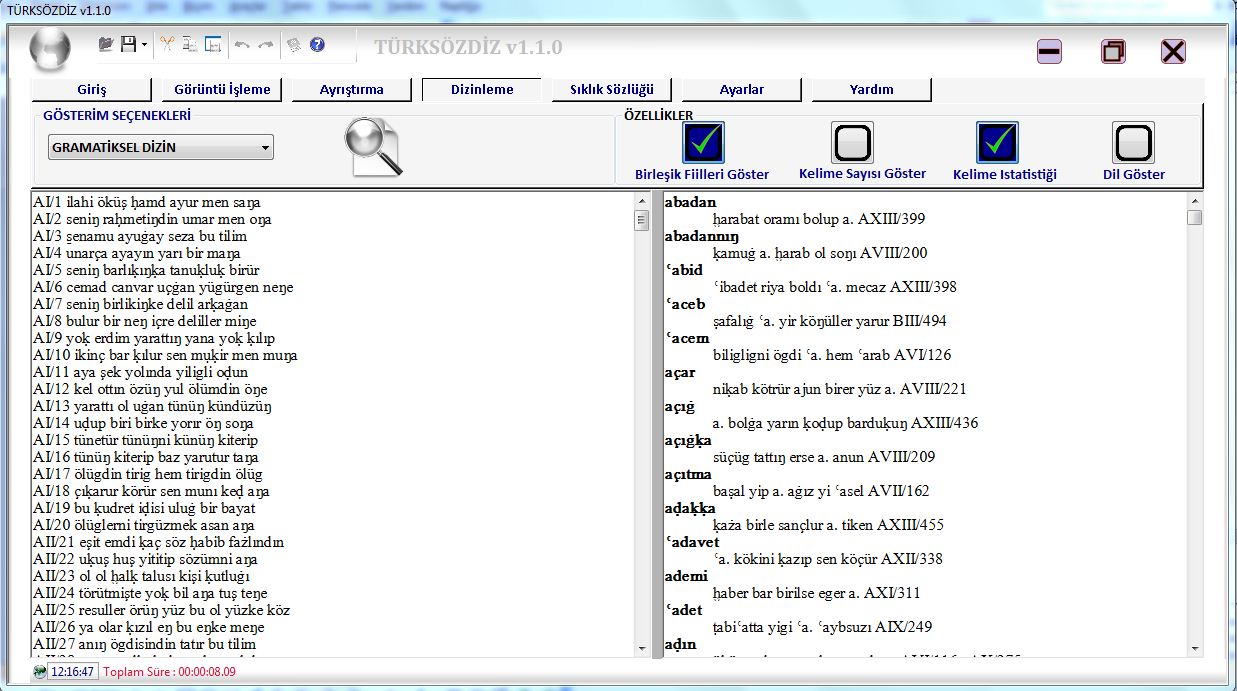Switch to the Sıklık Sözlüğü tab

point(611,89)
